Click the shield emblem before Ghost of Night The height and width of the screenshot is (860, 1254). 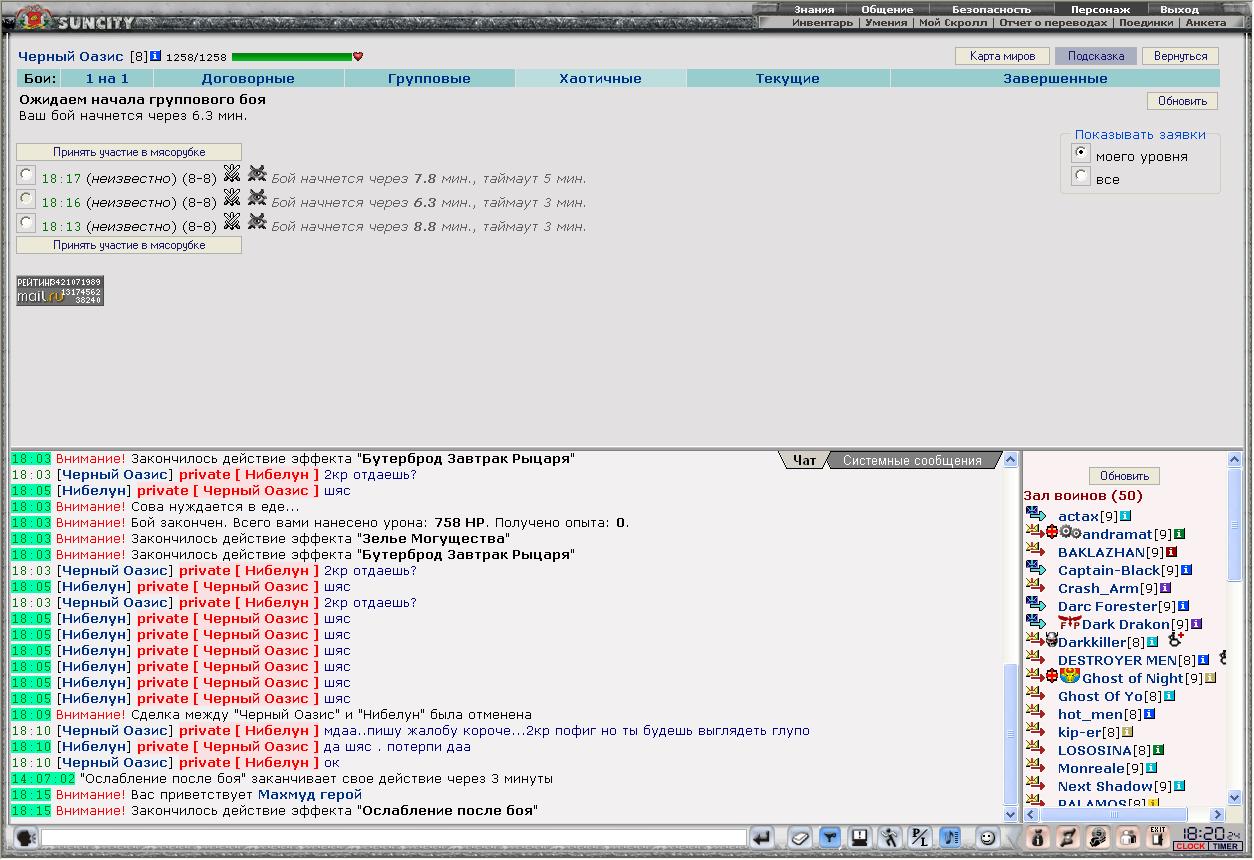1070,677
